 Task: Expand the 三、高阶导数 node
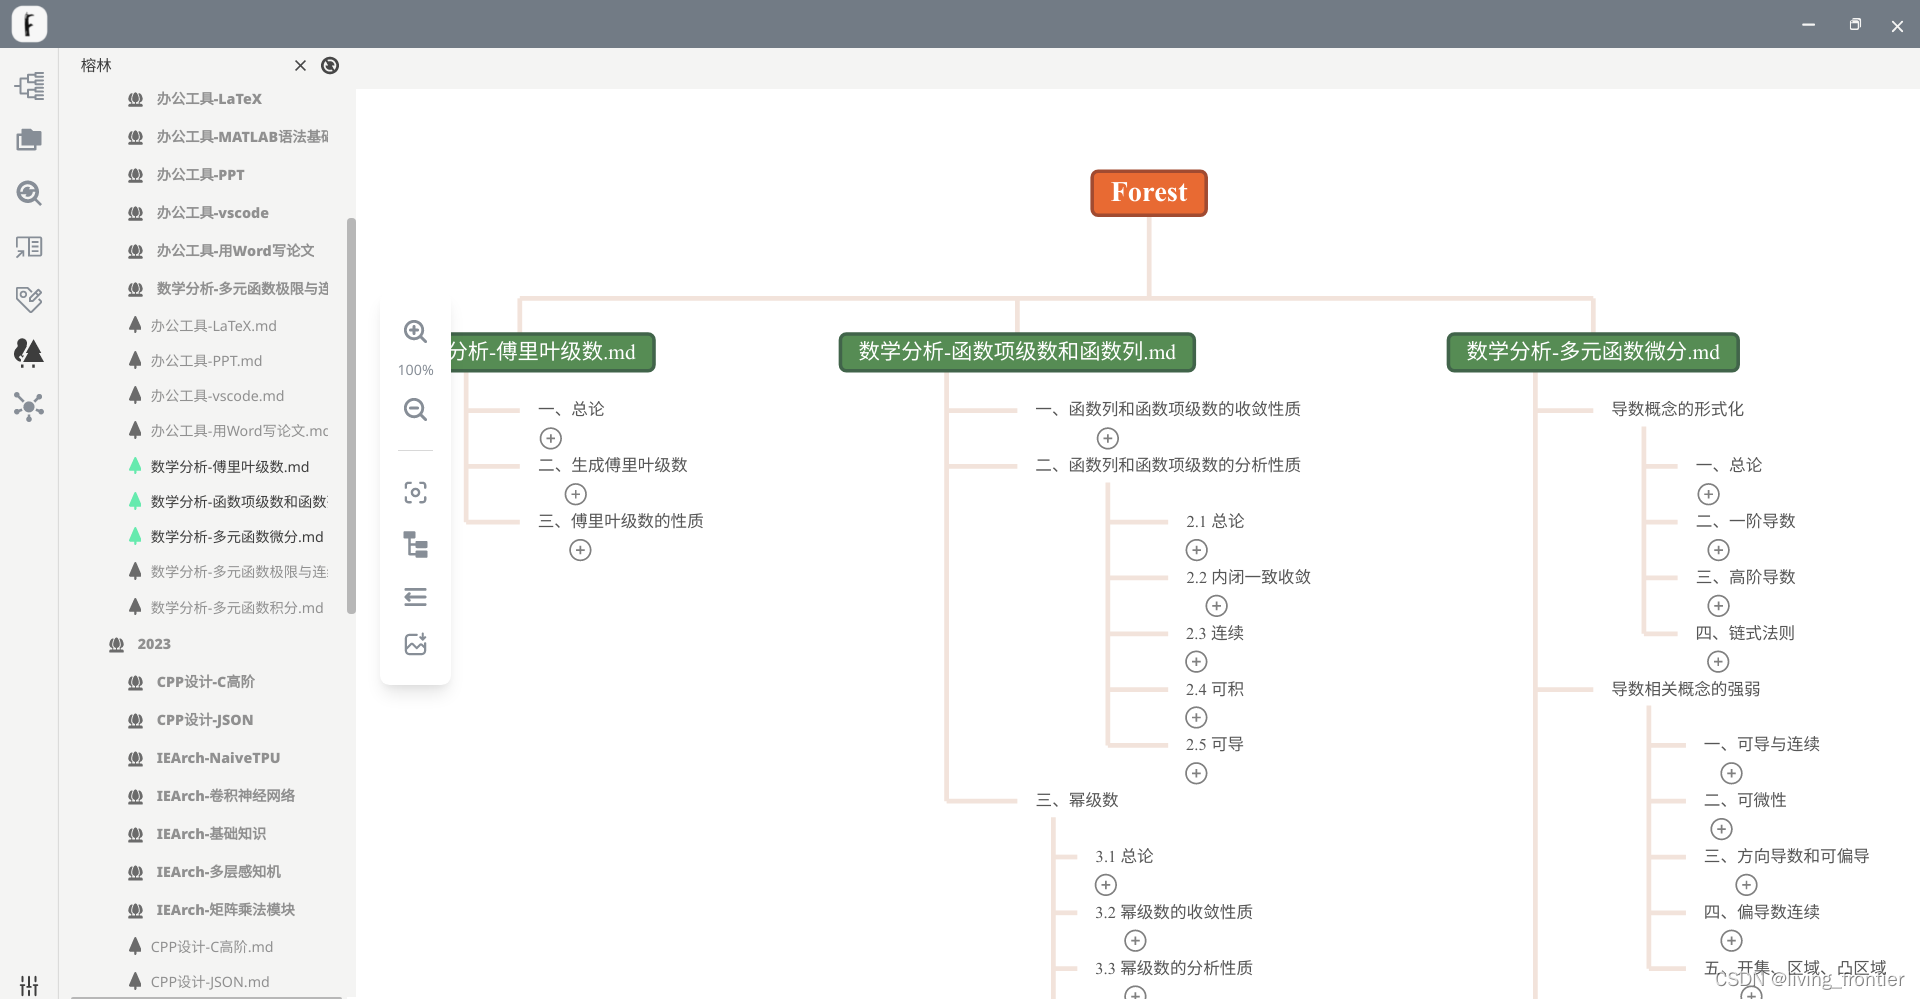[1719, 606]
